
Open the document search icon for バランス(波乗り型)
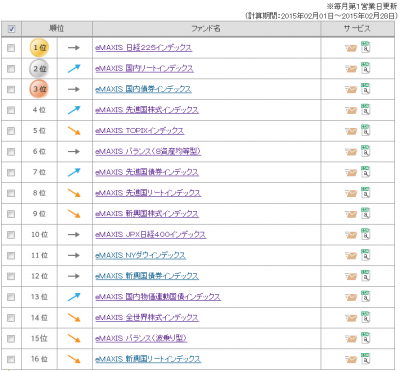(366, 338)
